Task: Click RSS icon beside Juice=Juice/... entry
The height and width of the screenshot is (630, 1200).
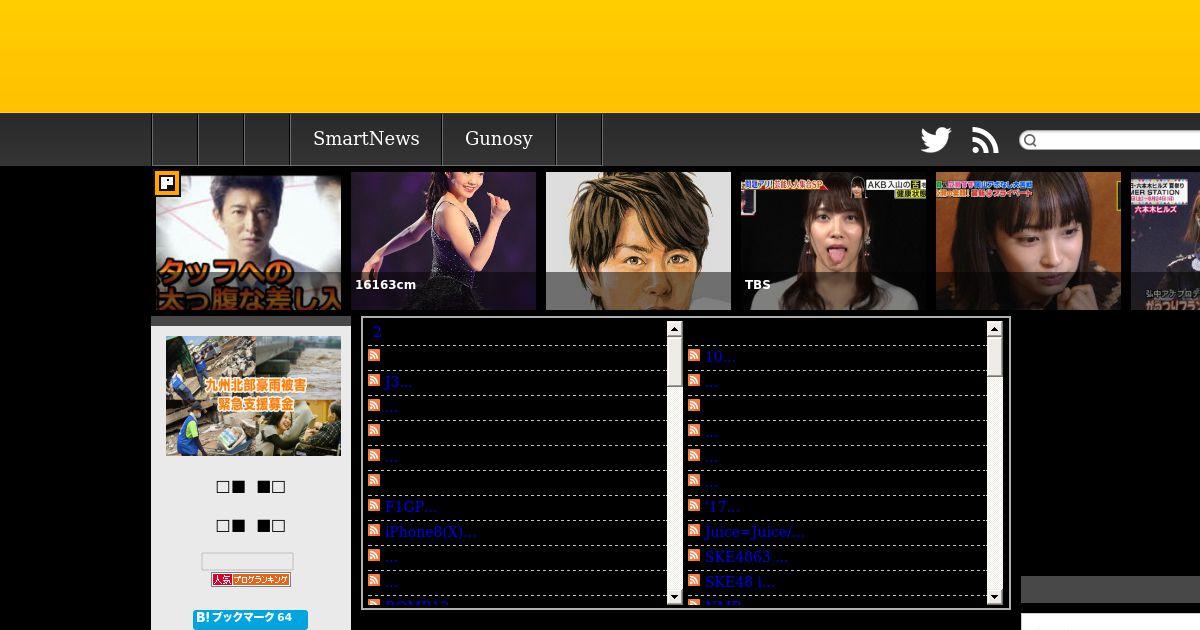Action: (x=694, y=530)
